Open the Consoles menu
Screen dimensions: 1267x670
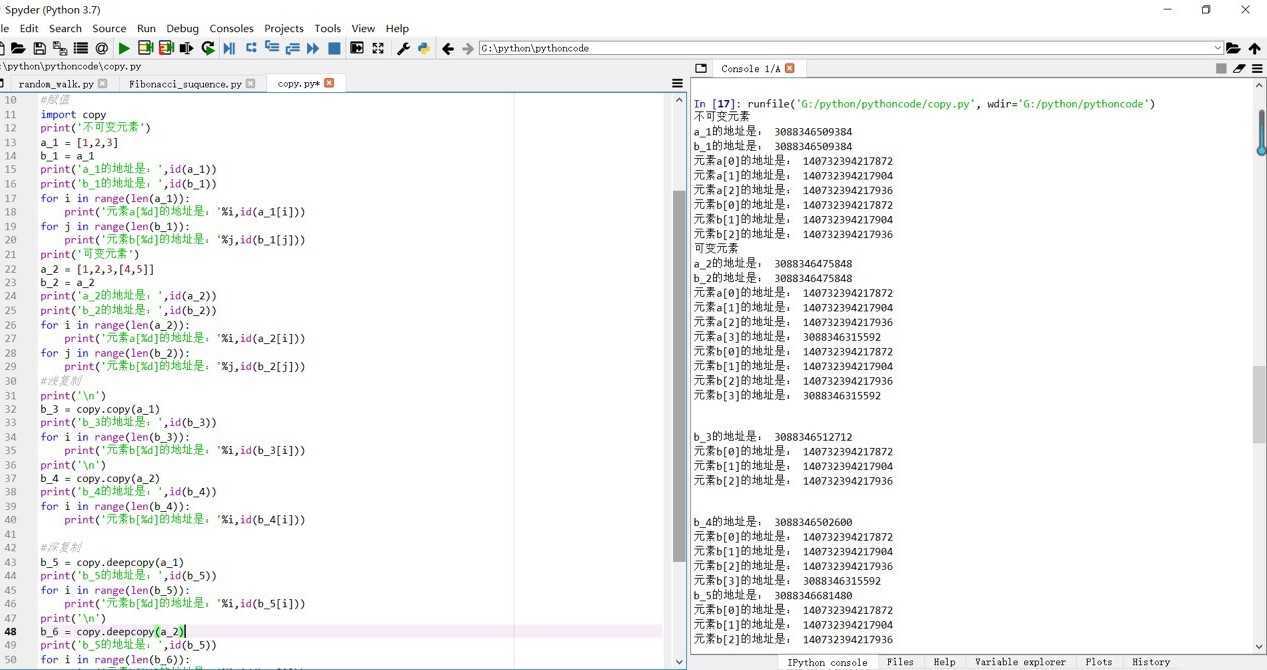coord(231,28)
